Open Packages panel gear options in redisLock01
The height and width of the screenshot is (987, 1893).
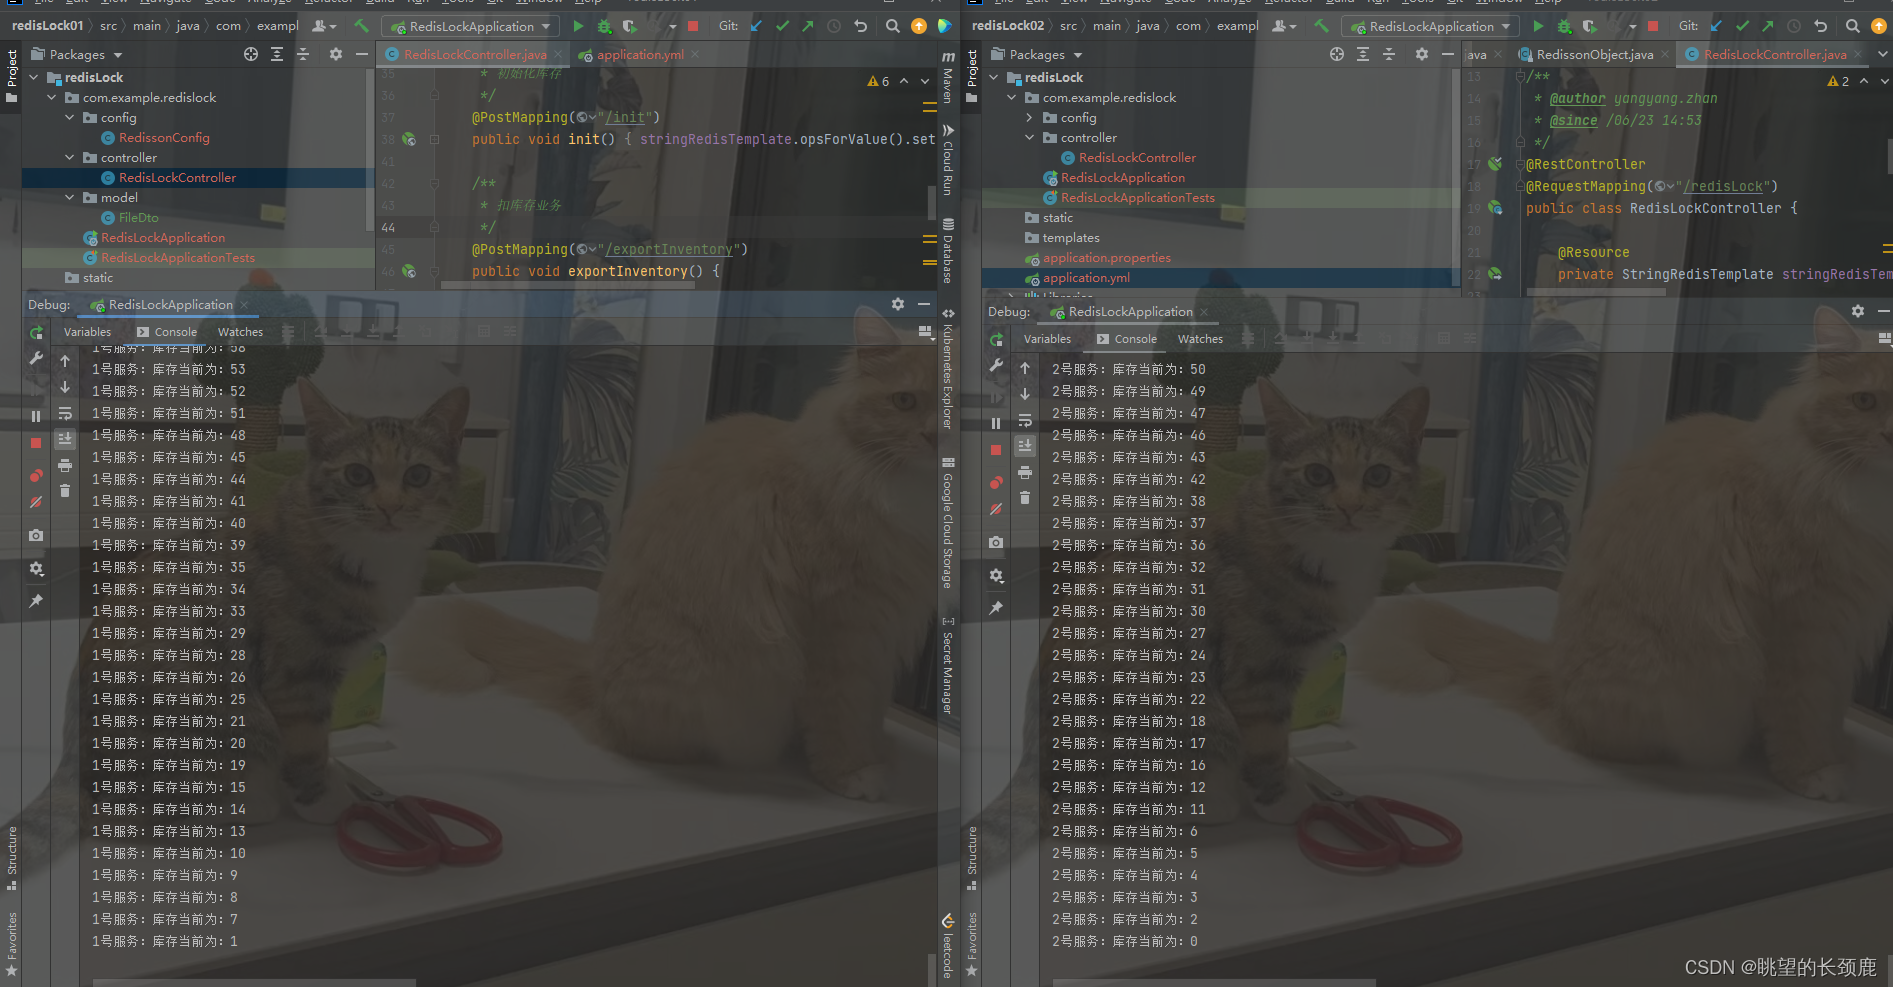point(336,54)
